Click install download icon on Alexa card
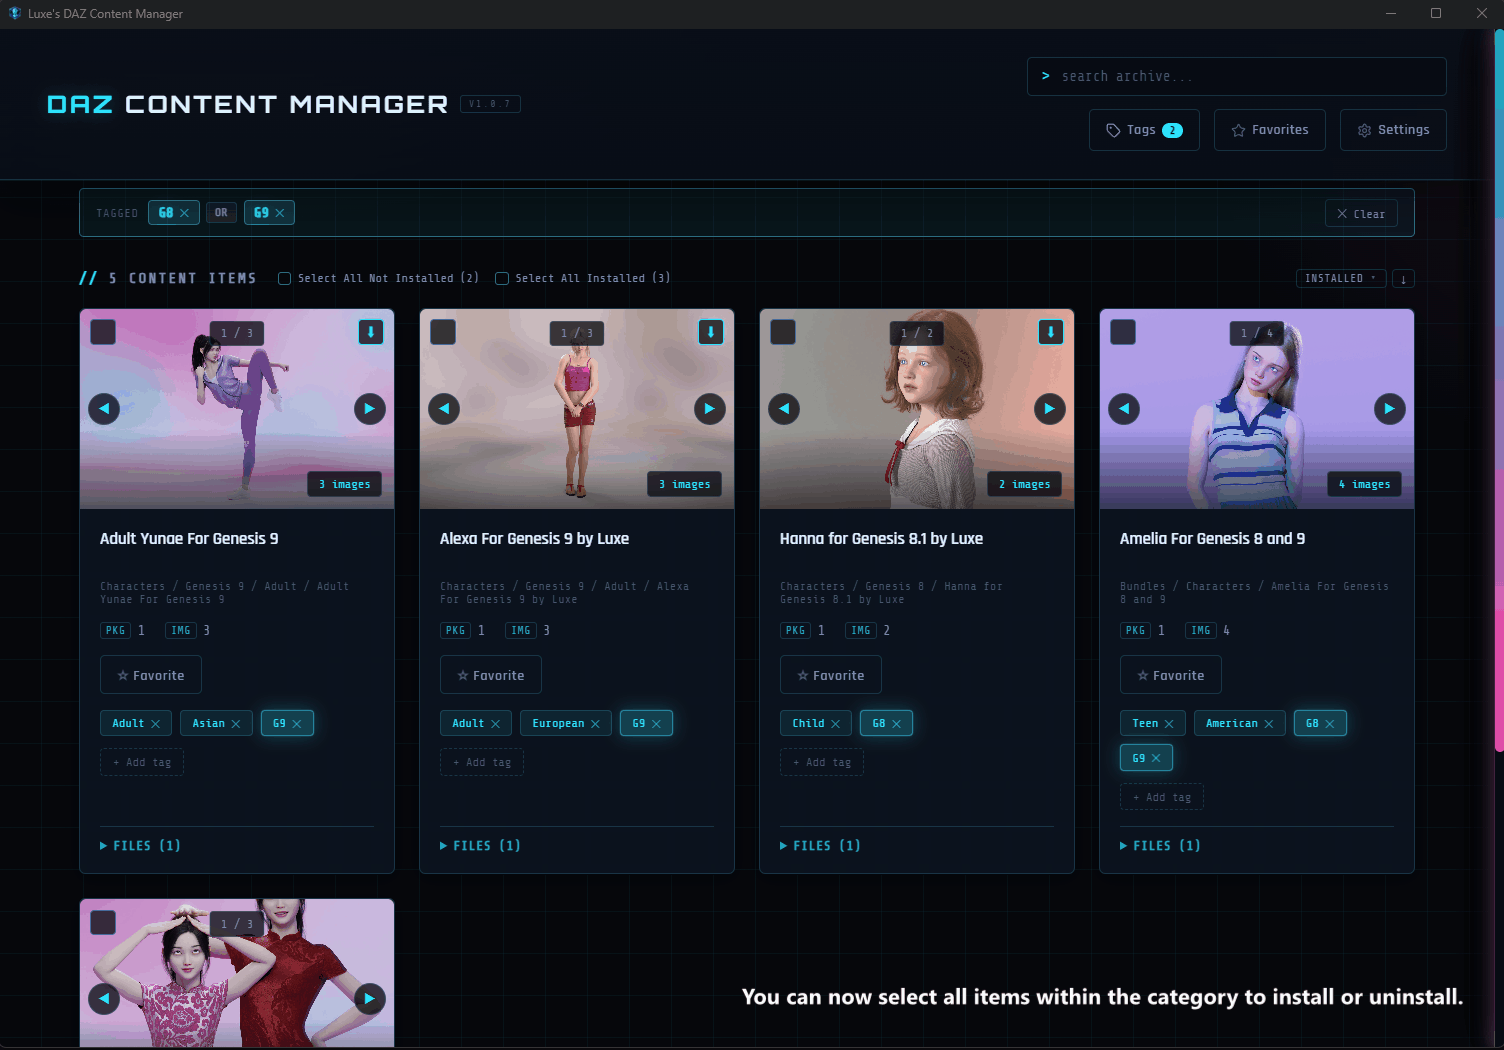This screenshot has width=1504, height=1050. tap(711, 332)
